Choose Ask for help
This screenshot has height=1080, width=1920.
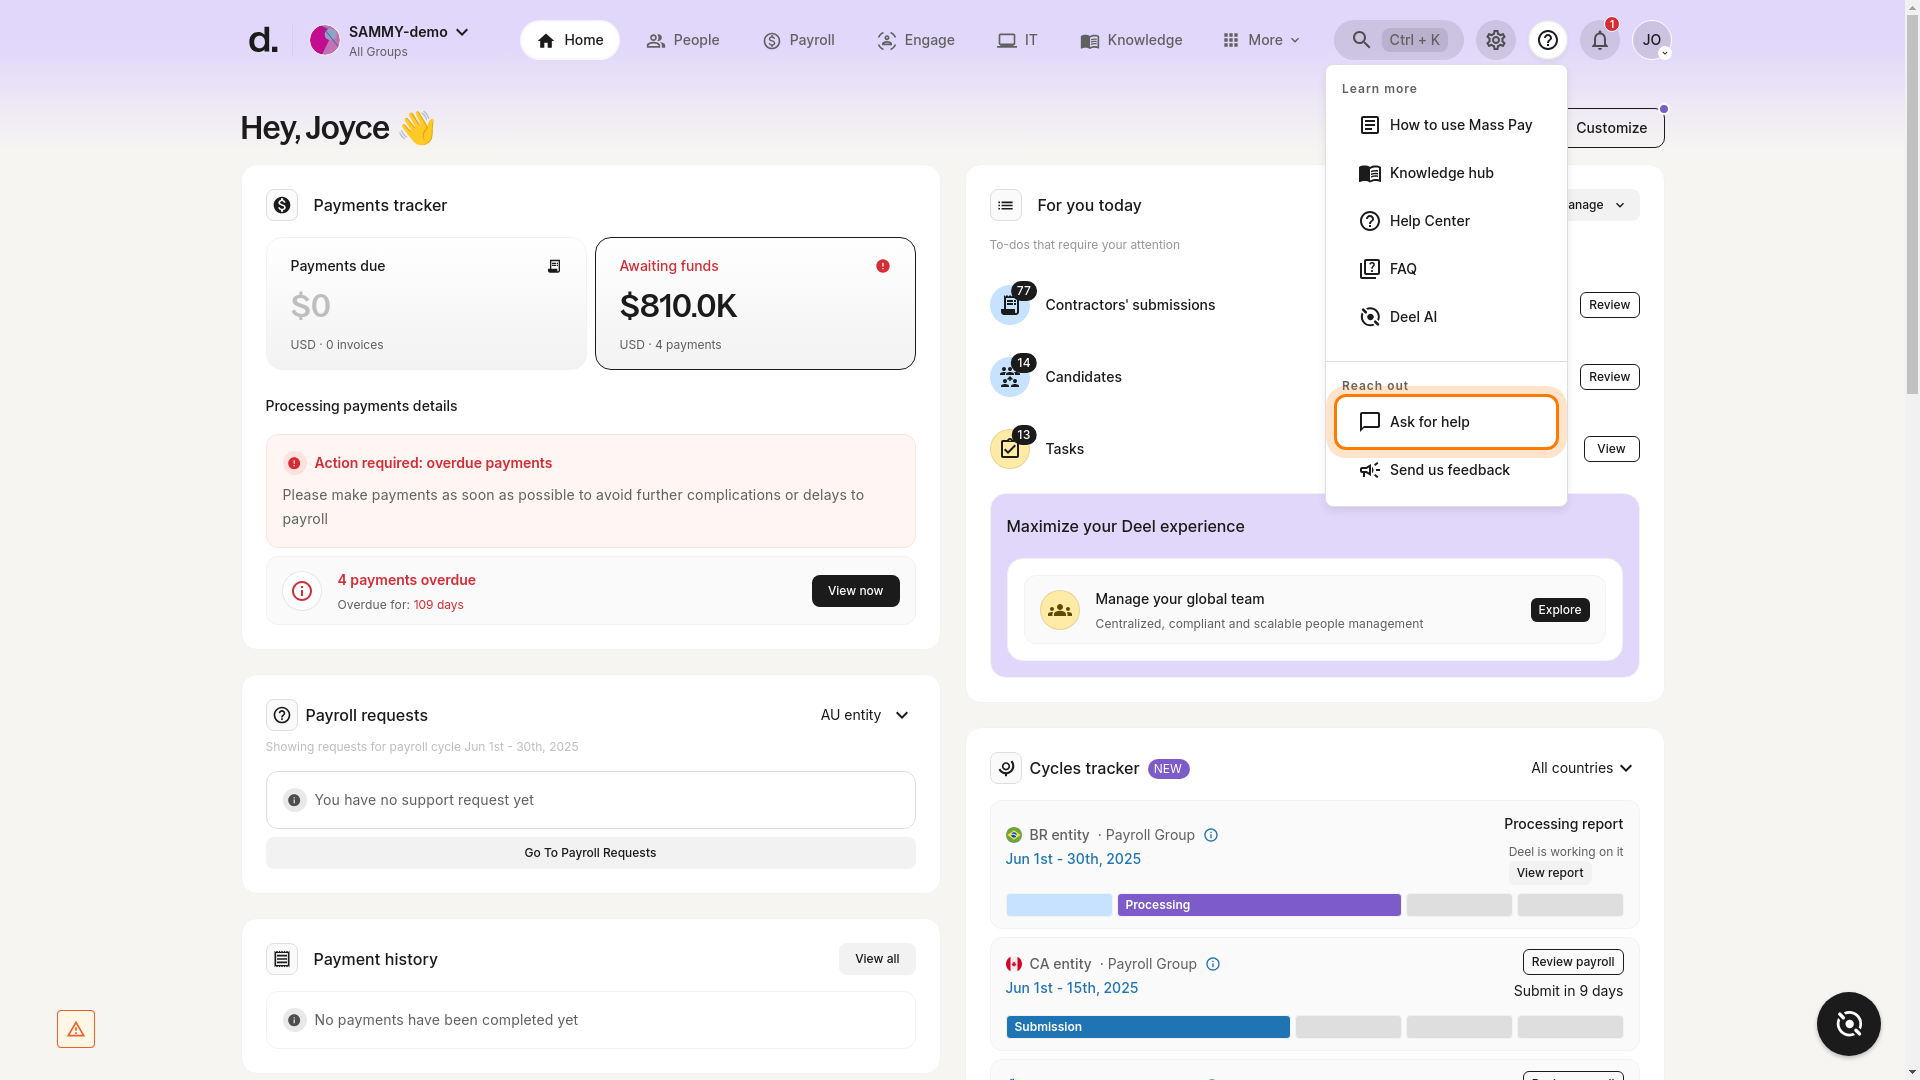(1446, 422)
